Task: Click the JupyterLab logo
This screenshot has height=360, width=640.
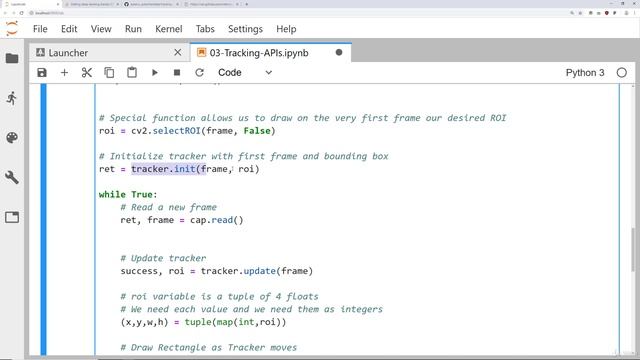Action: tap(12, 29)
